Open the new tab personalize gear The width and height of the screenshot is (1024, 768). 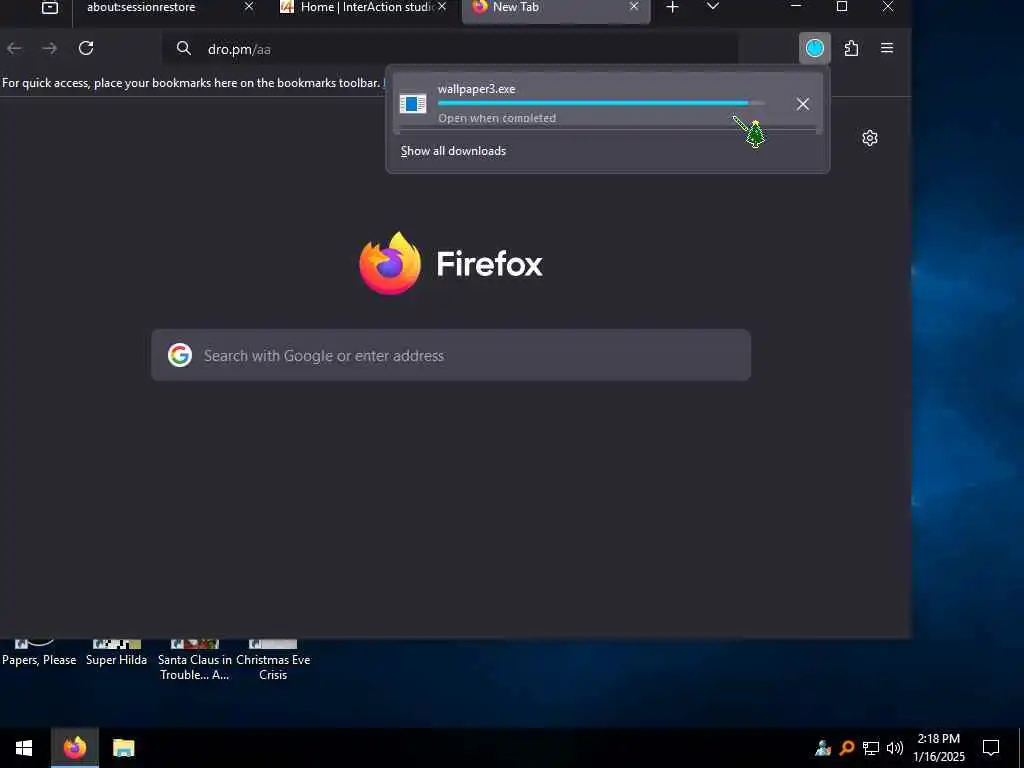[x=869, y=138]
